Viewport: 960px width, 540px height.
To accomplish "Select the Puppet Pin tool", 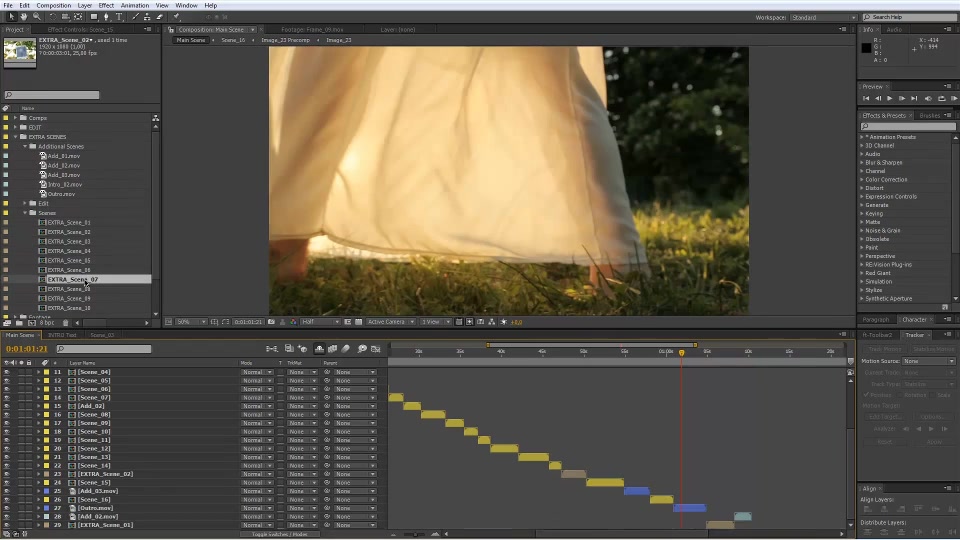I will pyautogui.click(x=176, y=17).
